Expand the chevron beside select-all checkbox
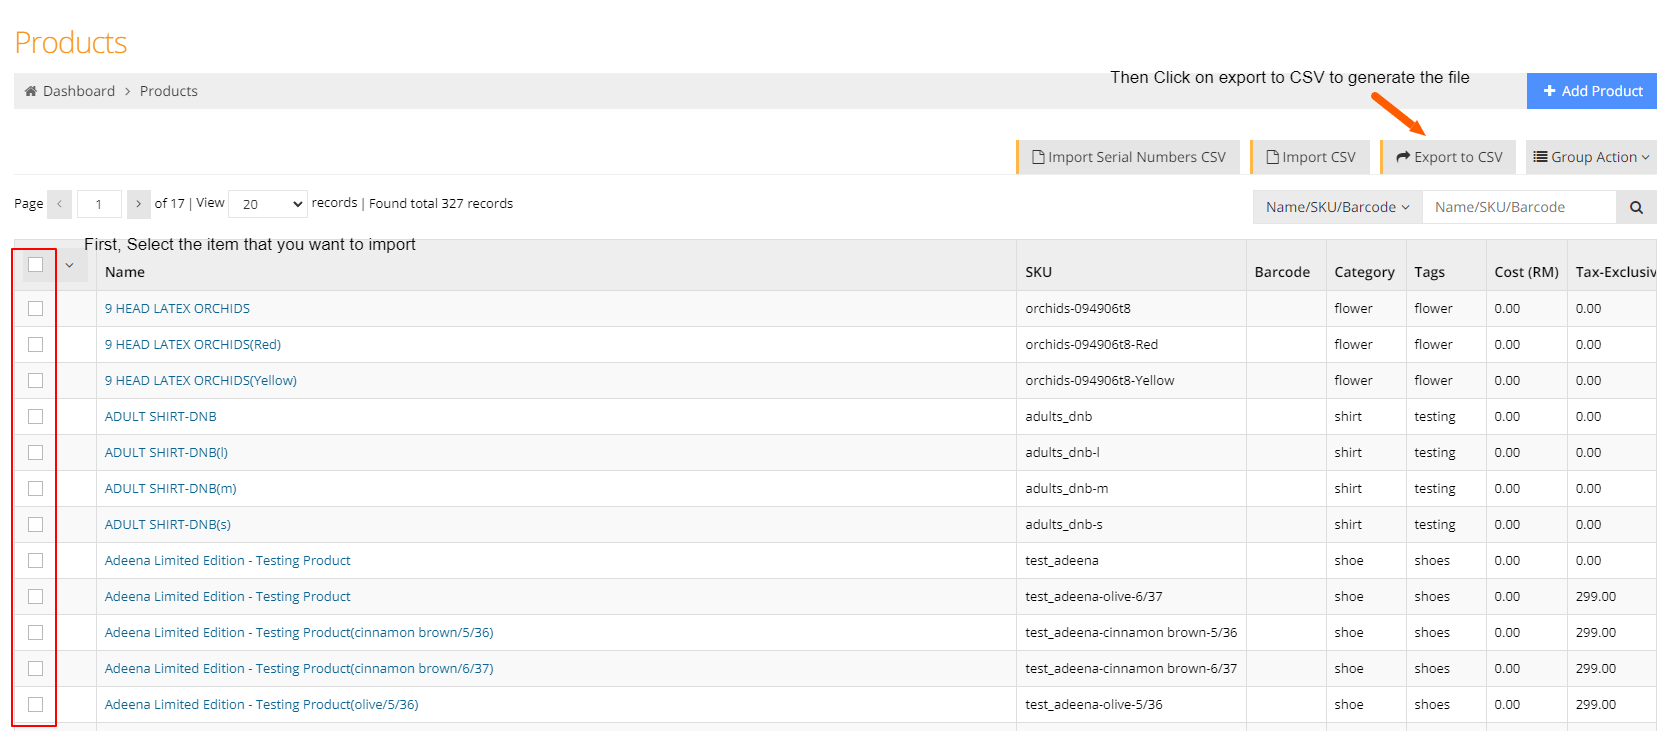1668x731 pixels. point(70,265)
